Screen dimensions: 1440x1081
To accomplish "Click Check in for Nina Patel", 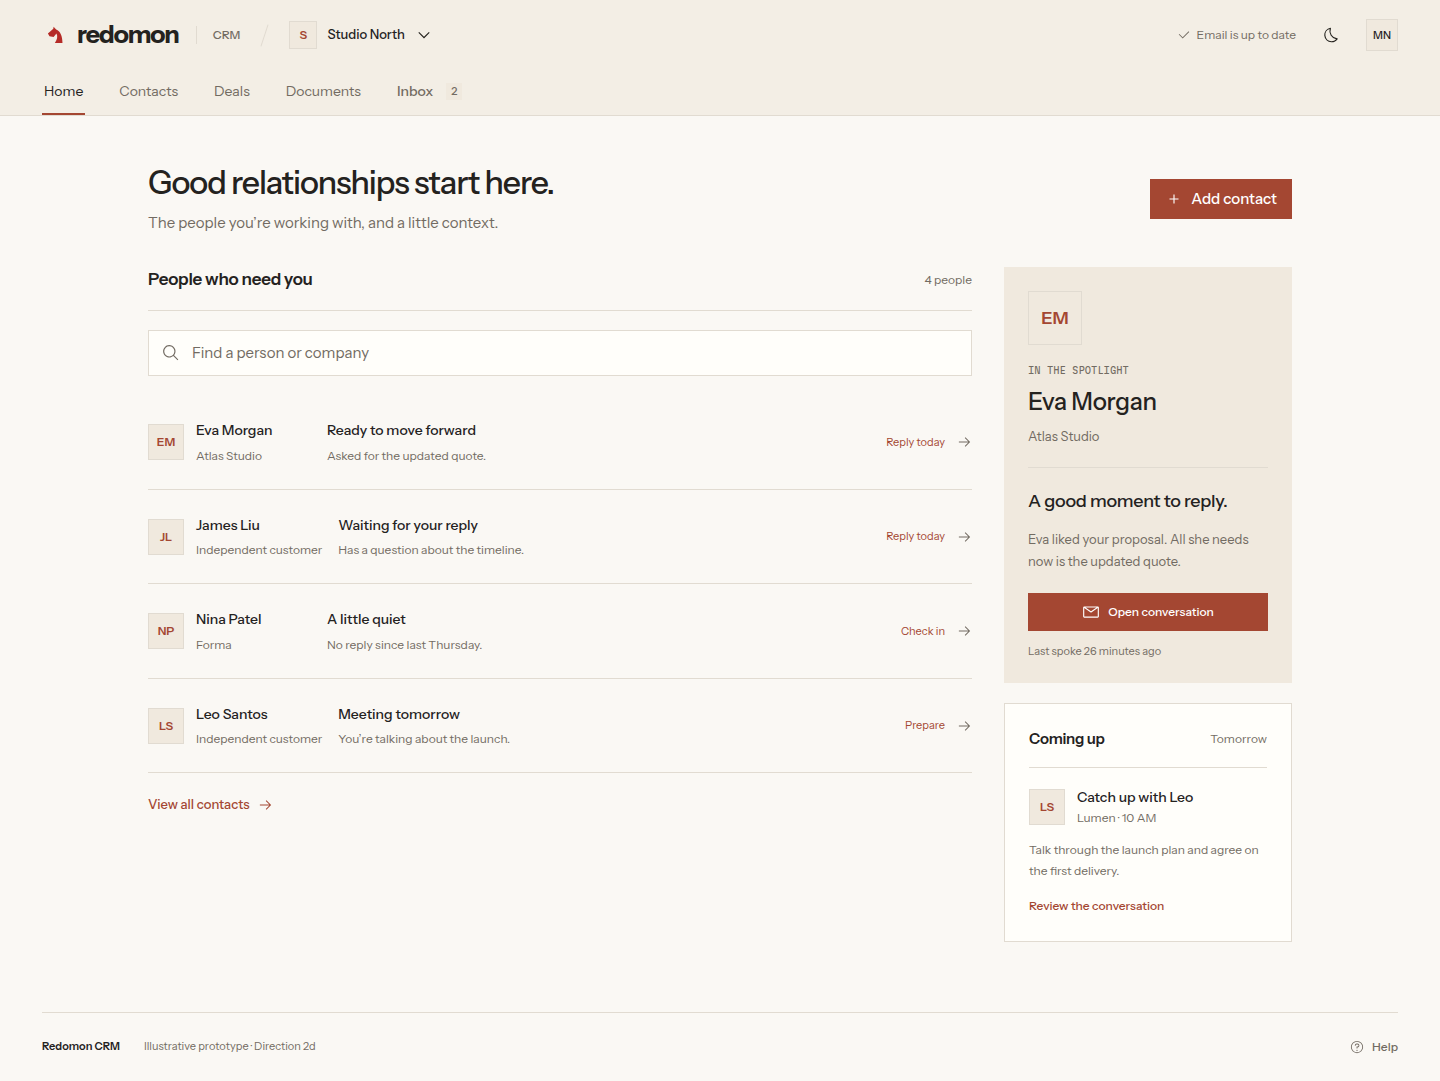I will (x=923, y=631).
